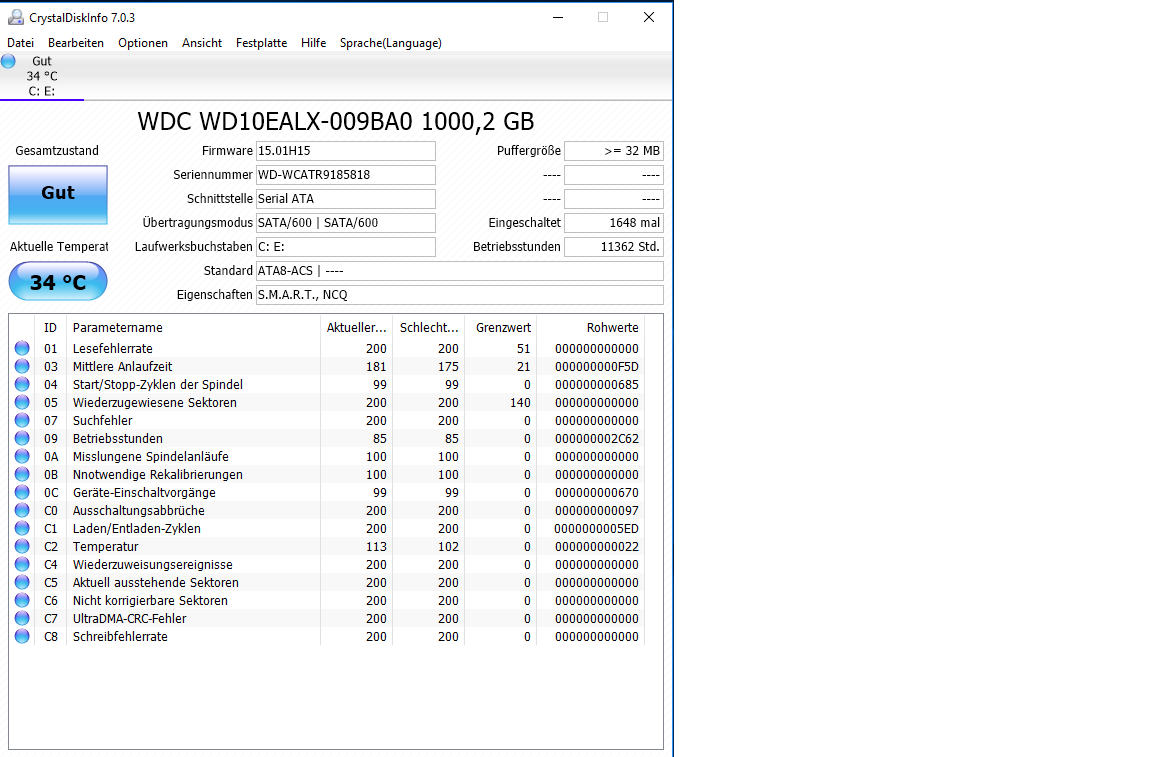Click the ID column header

pyautogui.click(x=51, y=328)
